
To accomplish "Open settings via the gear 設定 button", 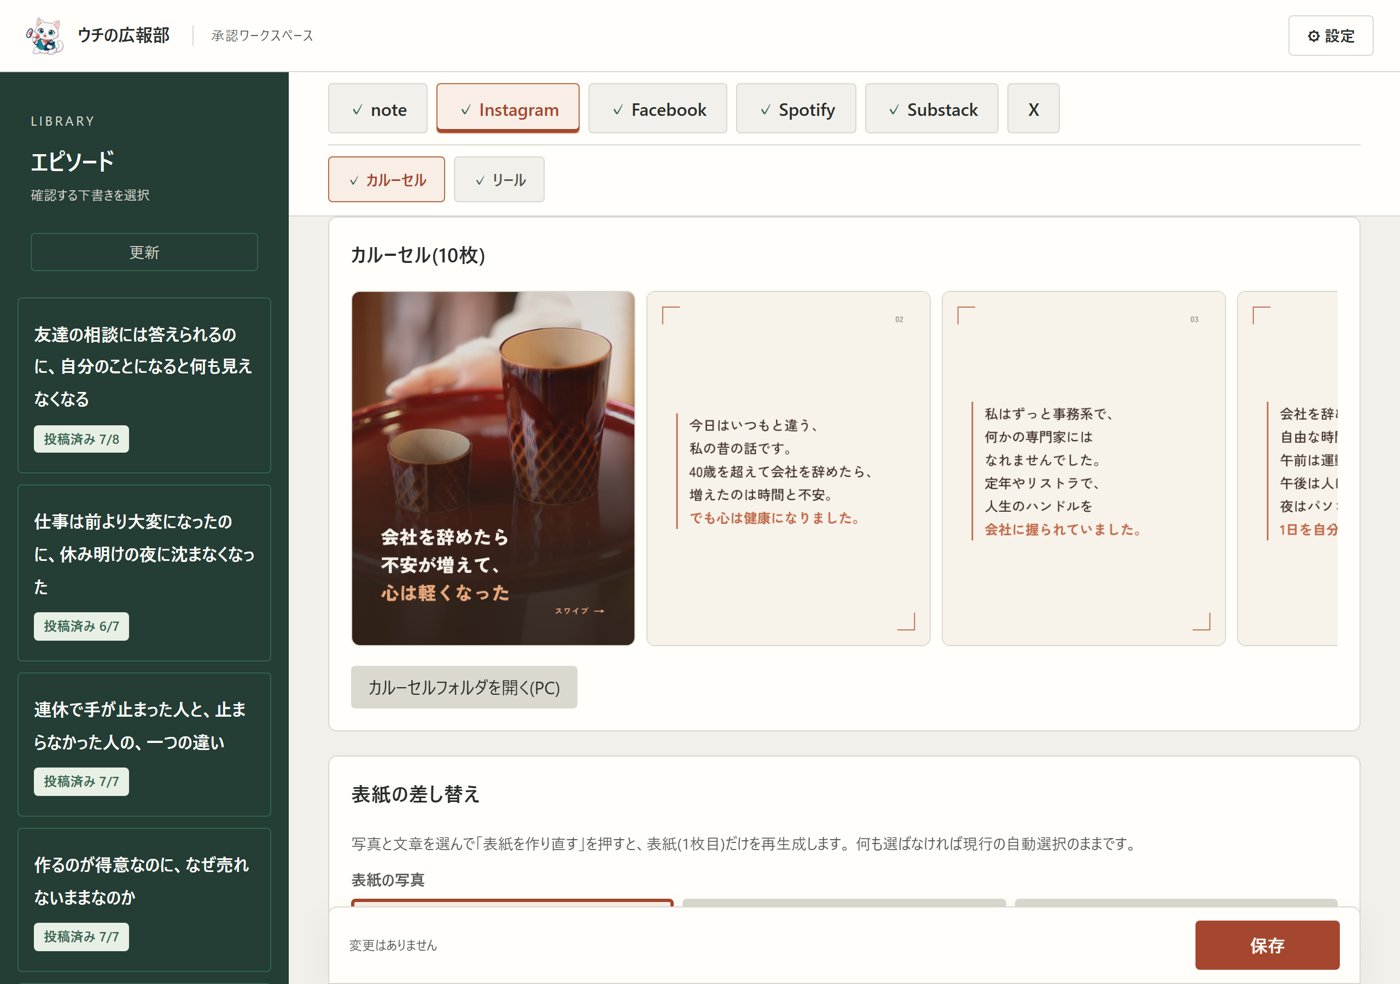I will coord(1330,36).
